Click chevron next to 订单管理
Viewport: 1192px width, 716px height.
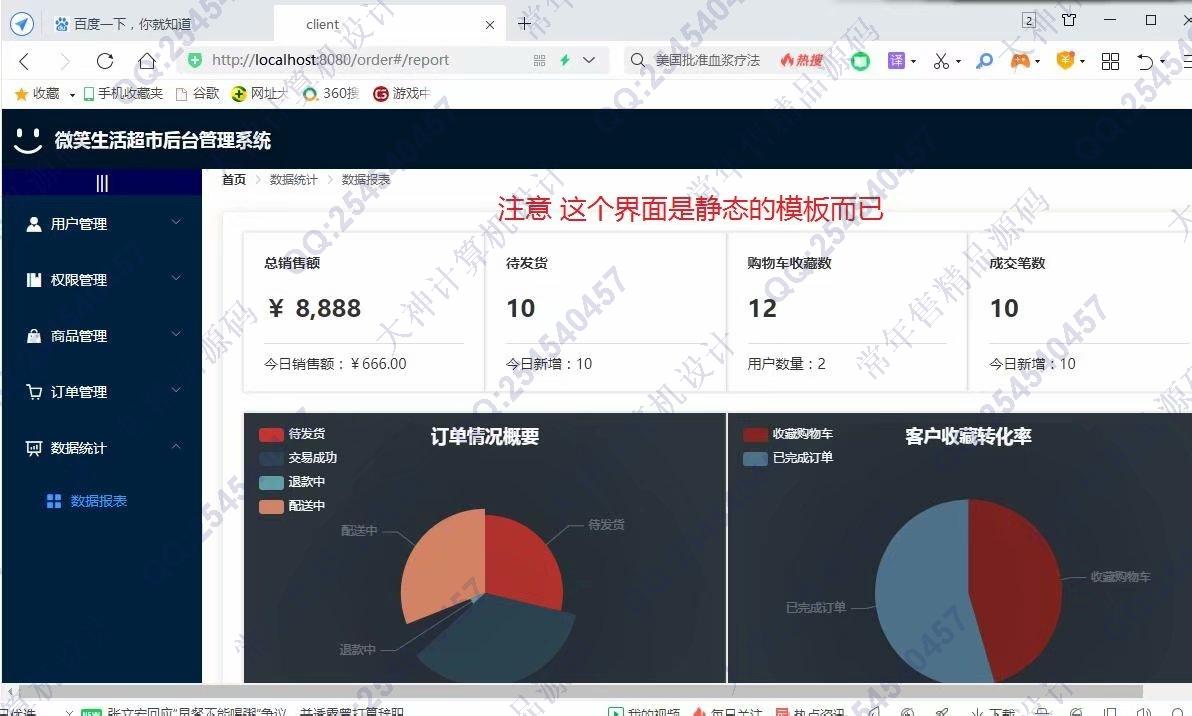point(176,390)
